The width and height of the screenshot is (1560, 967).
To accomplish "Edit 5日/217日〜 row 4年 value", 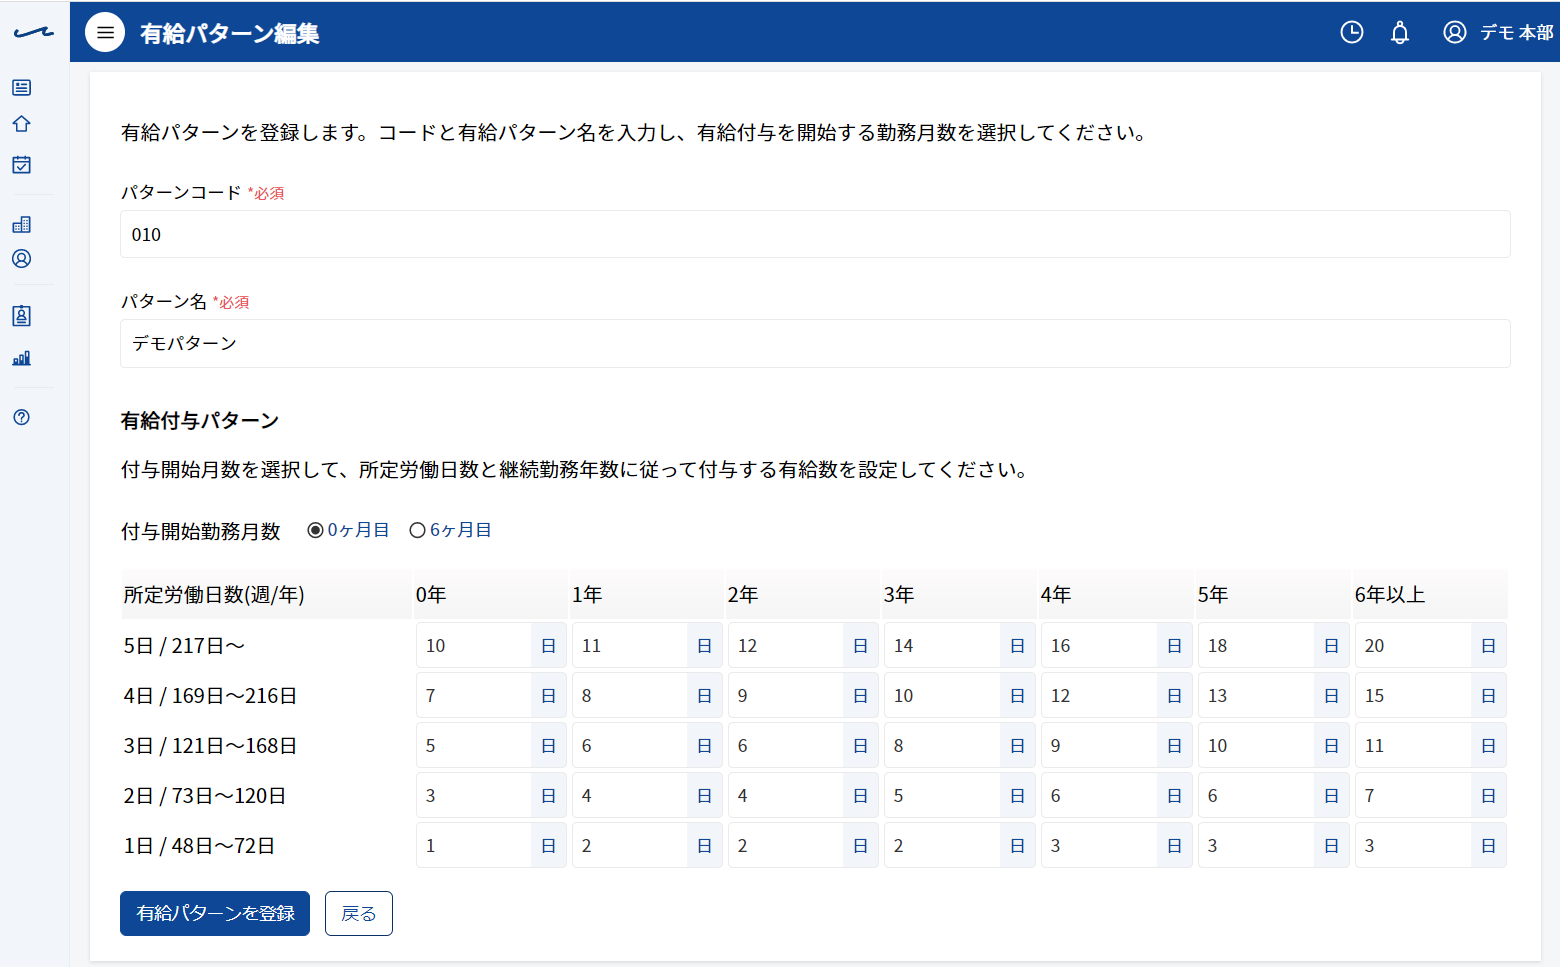I will point(1099,645).
